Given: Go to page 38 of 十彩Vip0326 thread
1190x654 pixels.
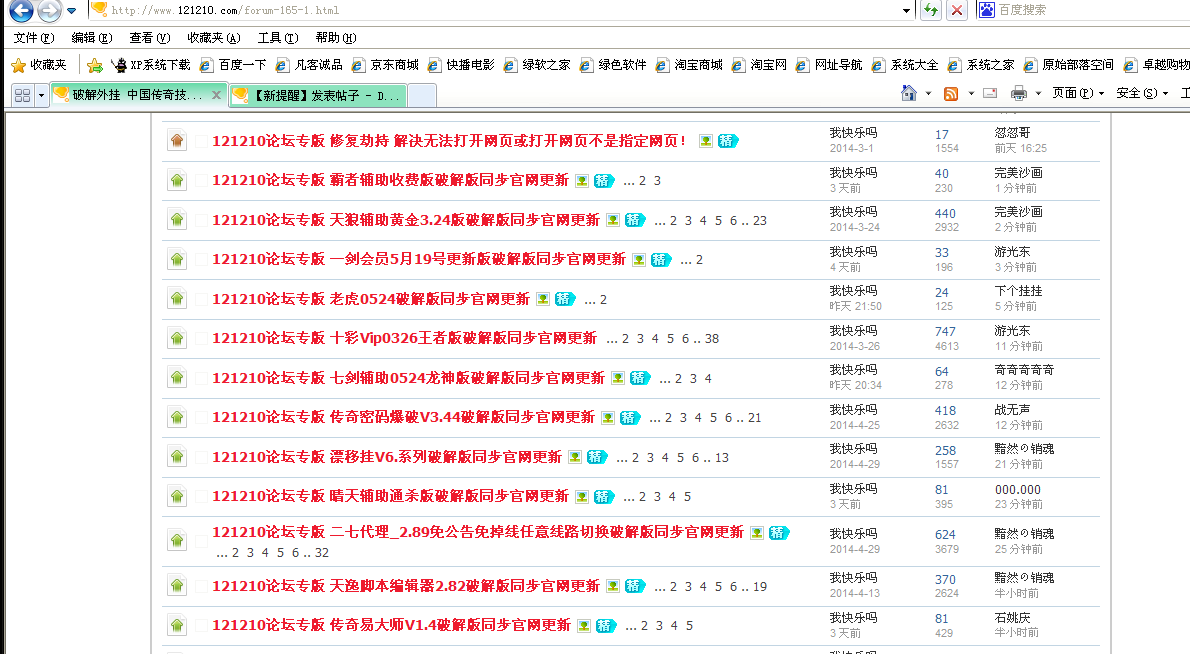Looking at the screenshot, I should pos(711,338).
